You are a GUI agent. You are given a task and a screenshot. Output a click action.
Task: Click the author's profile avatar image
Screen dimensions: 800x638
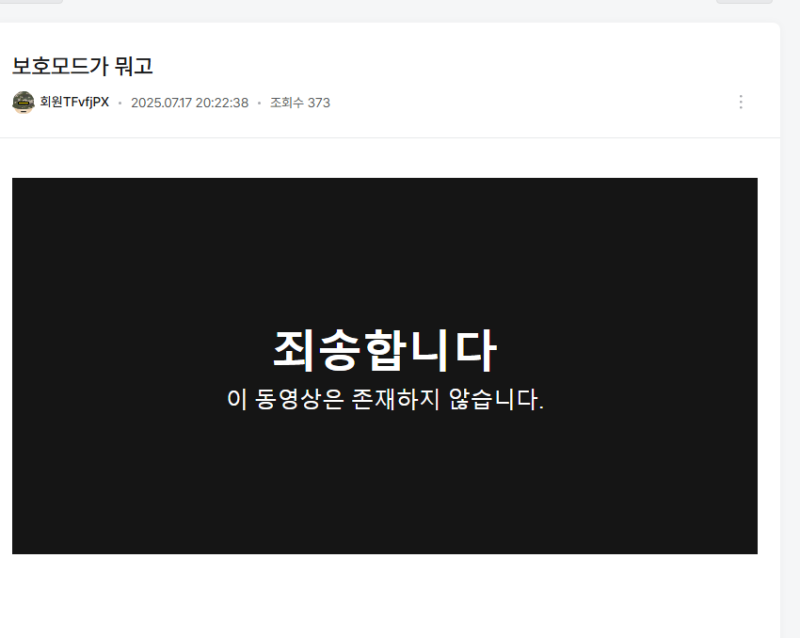(x=23, y=102)
